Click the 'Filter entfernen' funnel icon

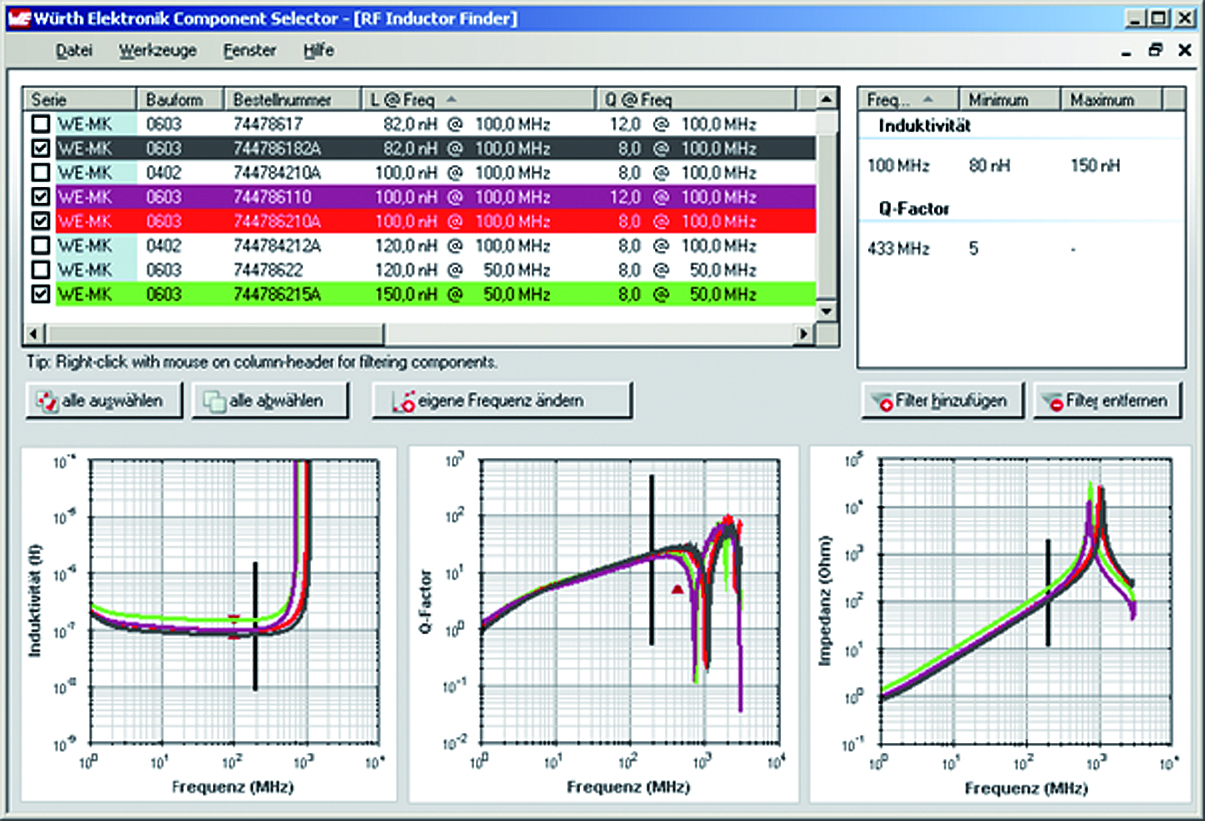(1052, 401)
